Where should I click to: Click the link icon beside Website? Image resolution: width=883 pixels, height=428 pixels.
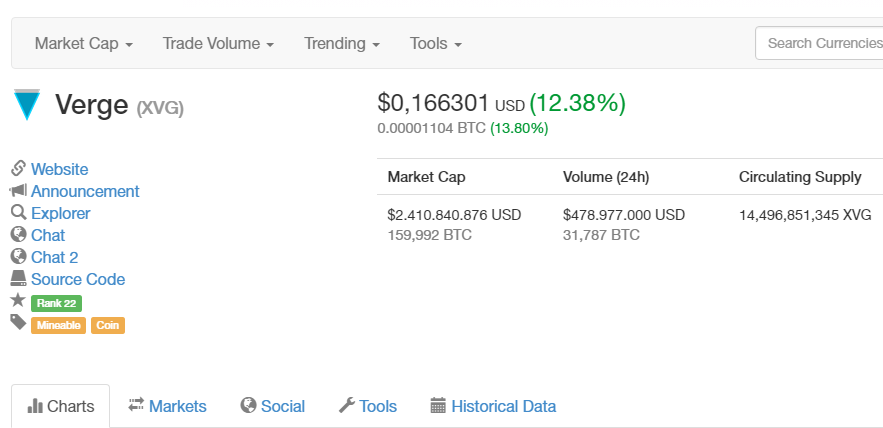click(x=18, y=169)
